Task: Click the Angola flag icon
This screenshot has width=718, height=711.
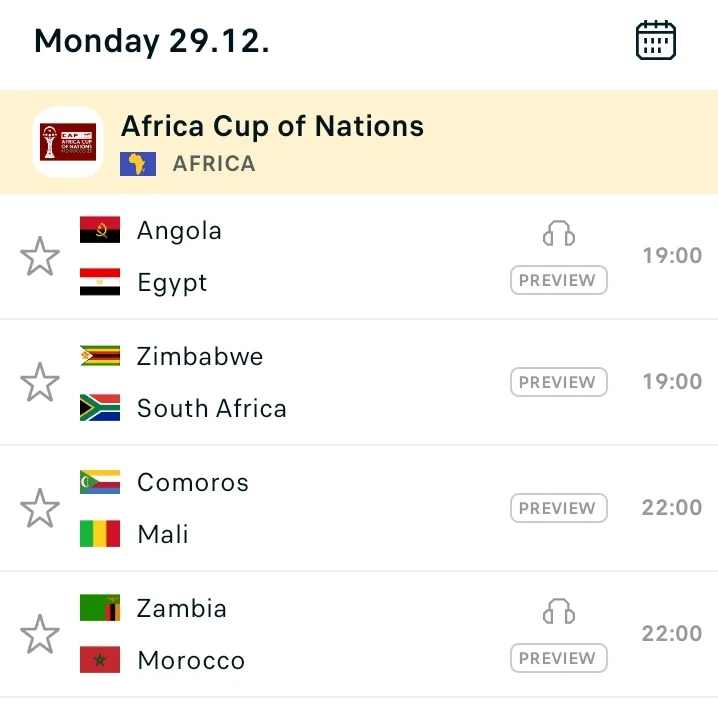Action: click(100, 229)
